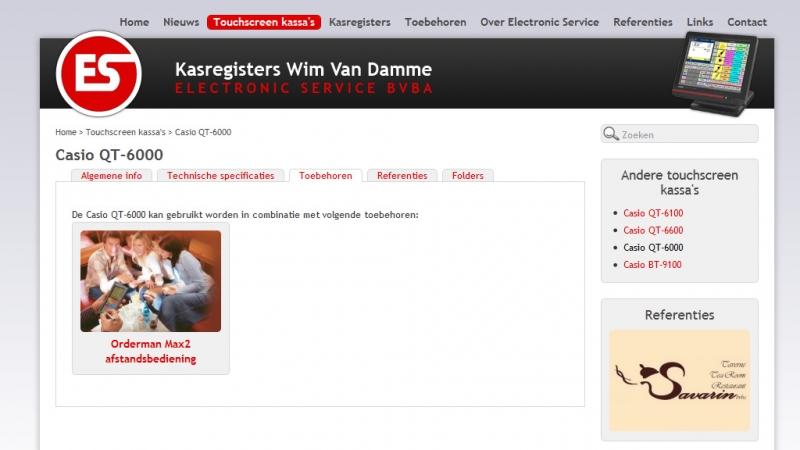
Task: Click the Savarin reference logo
Action: pyautogui.click(x=680, y=381)
